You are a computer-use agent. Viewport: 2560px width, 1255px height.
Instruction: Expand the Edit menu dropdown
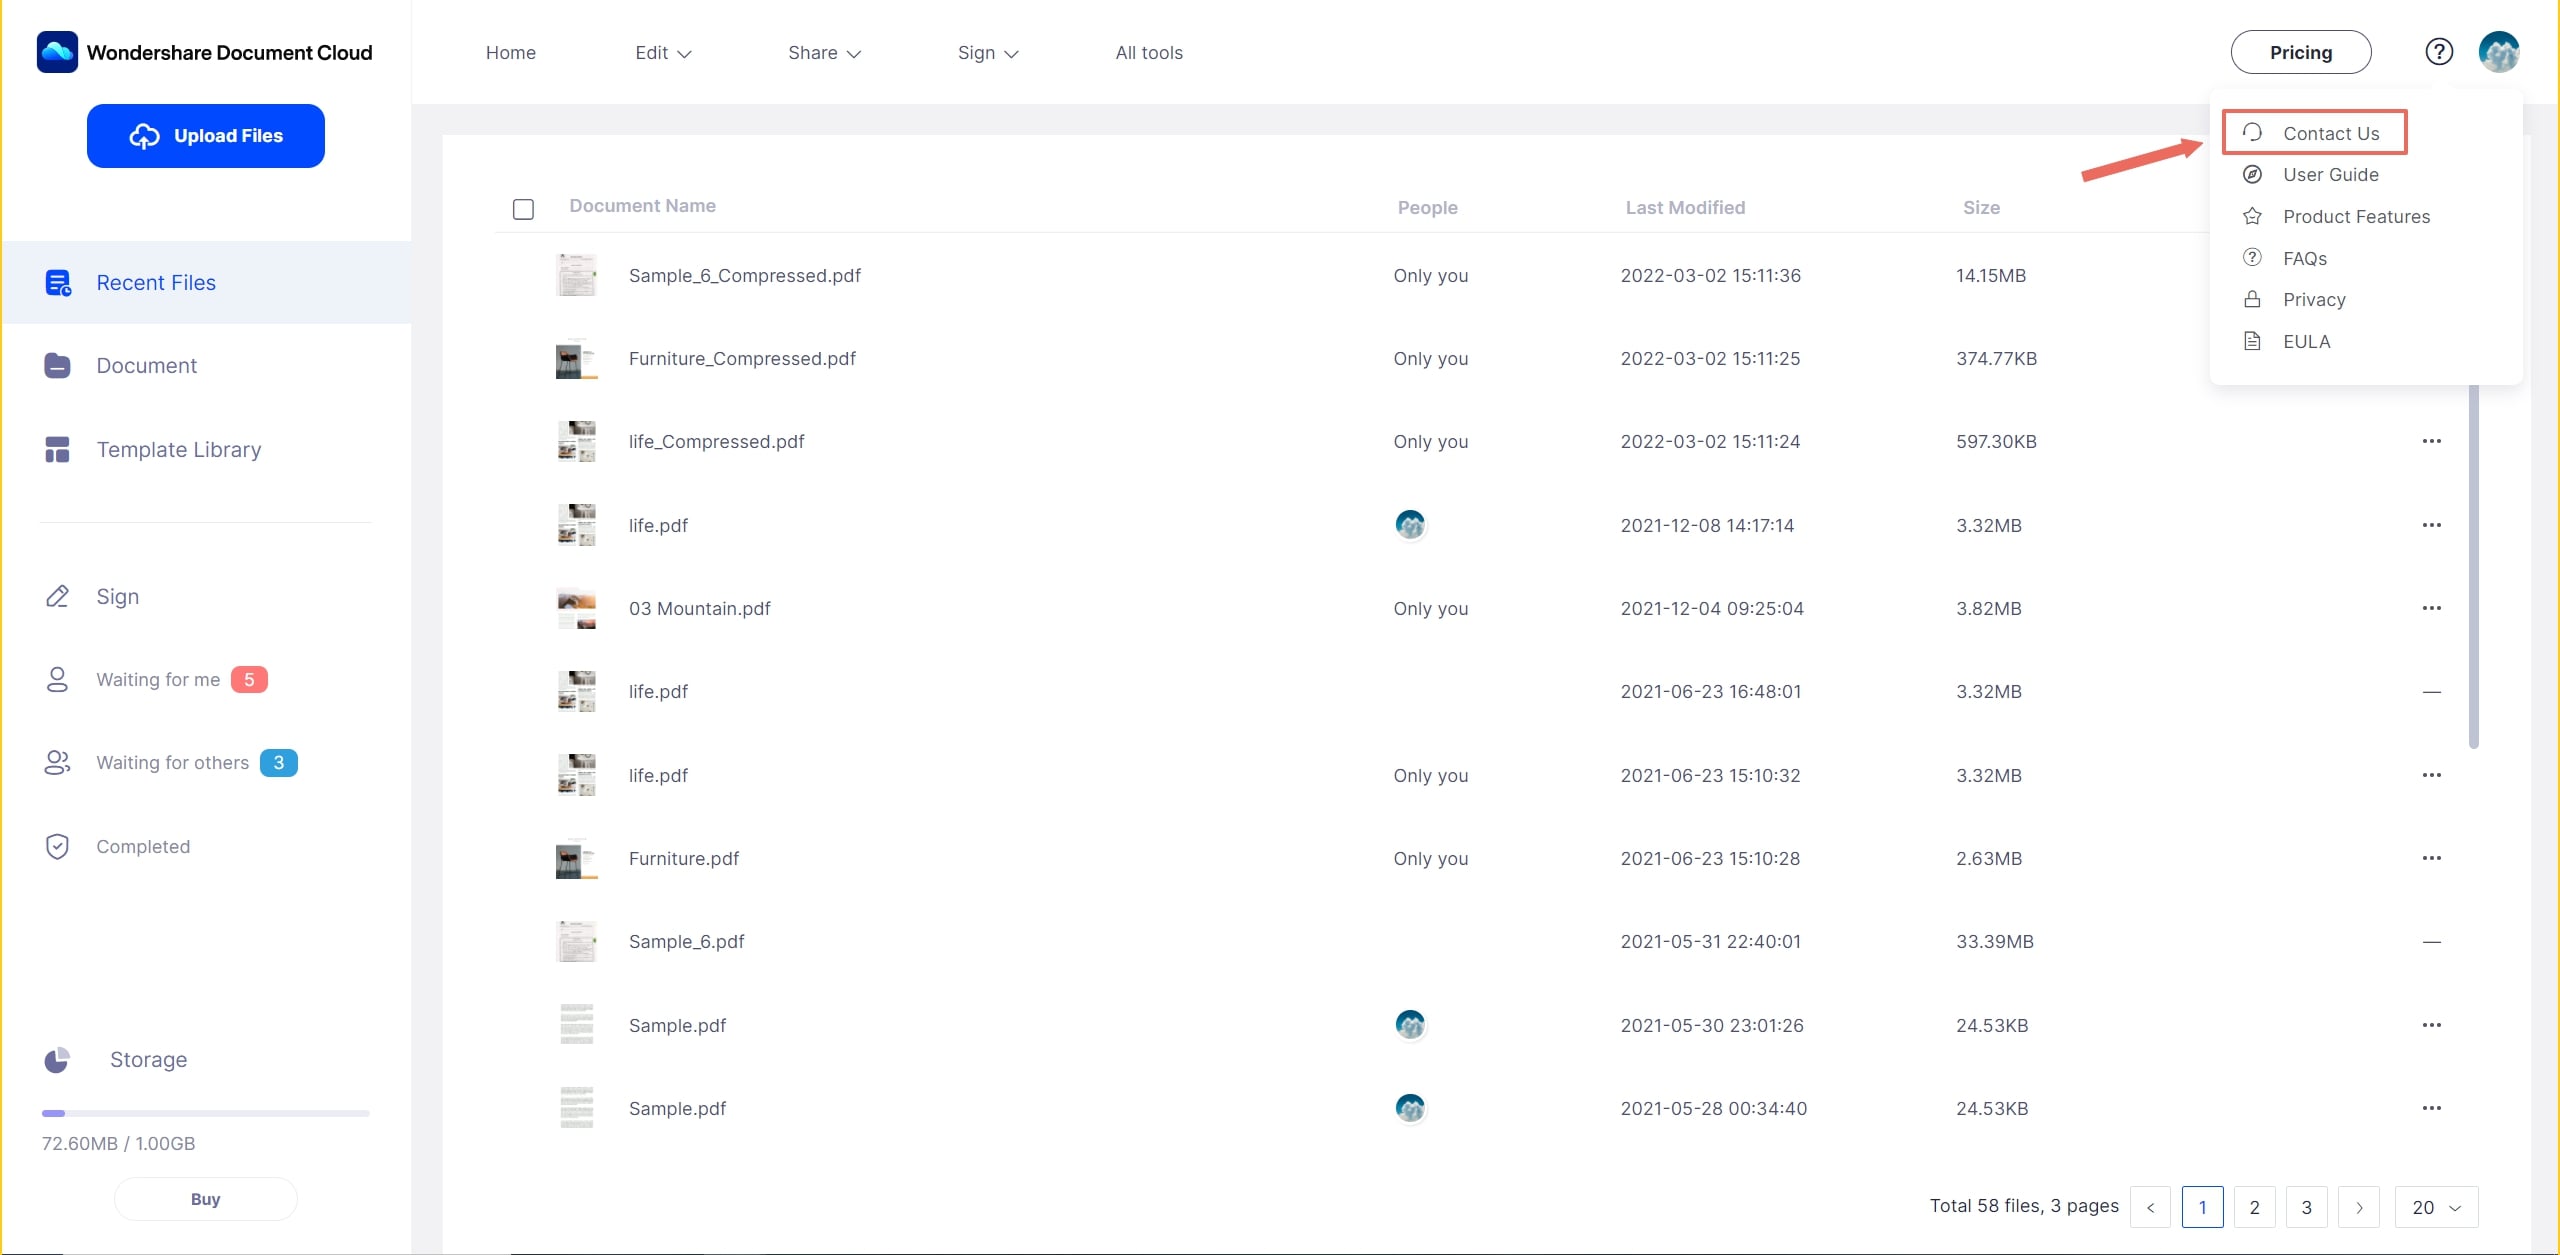663,53
